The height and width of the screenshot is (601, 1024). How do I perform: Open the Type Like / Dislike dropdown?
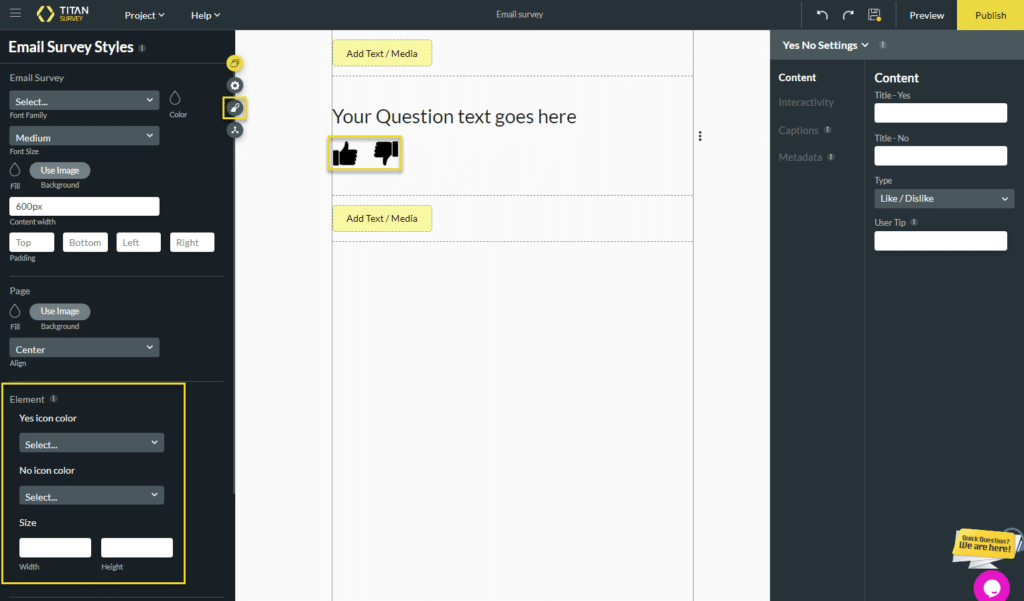pos(944,199)
